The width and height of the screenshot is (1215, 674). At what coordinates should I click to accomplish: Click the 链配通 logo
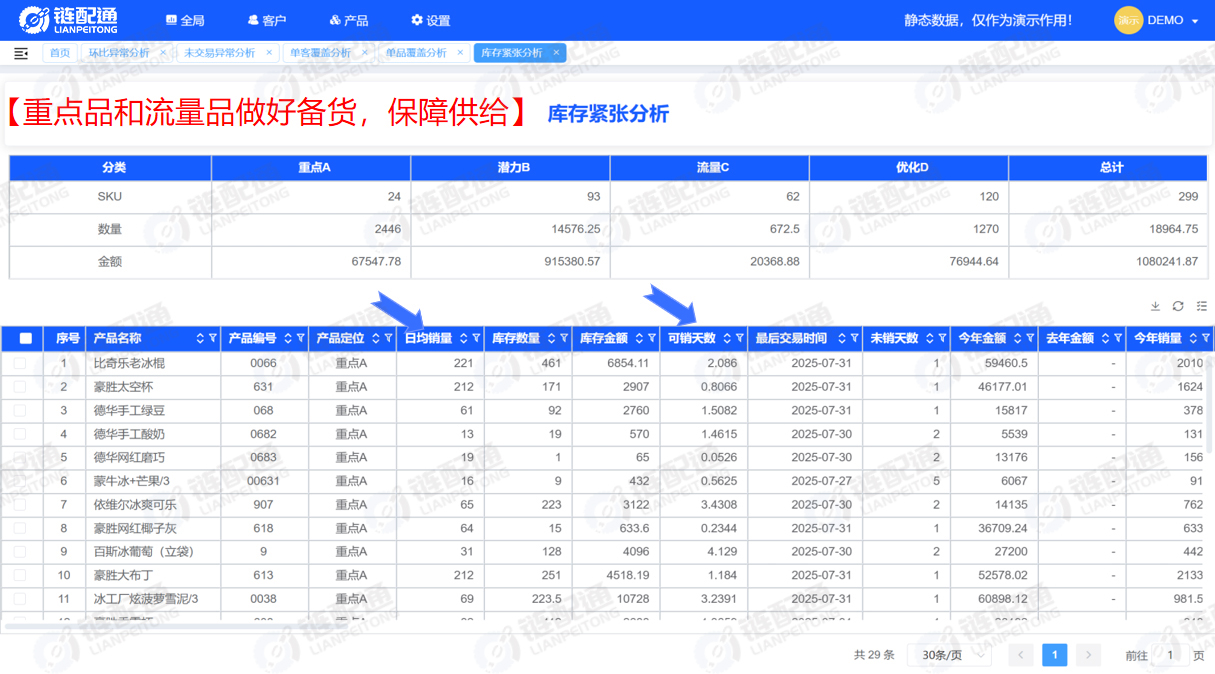click(68, 20)
